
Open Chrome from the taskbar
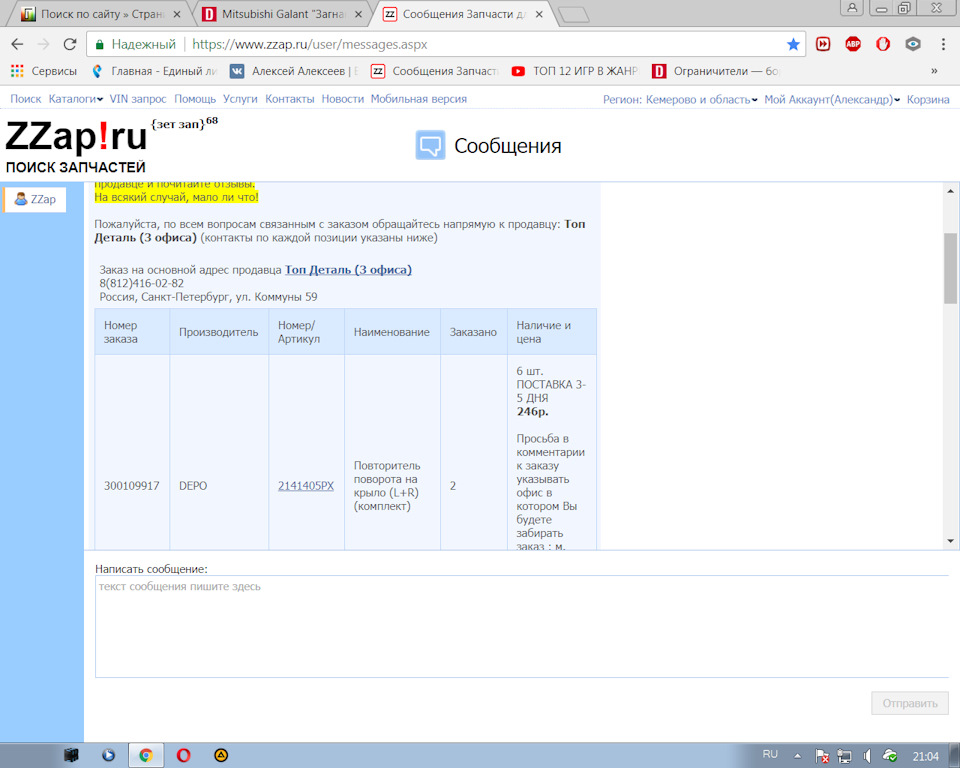146,755
